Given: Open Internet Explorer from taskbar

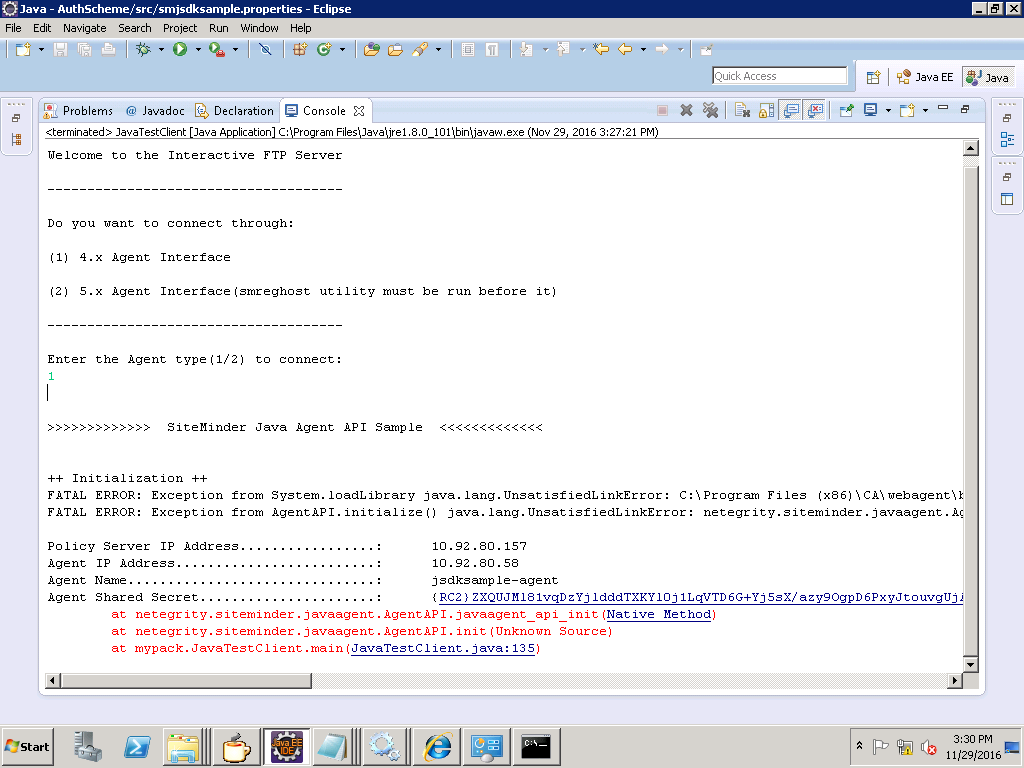Looking at the screenshot, I should pyautogui.click(x=437, y=746).
